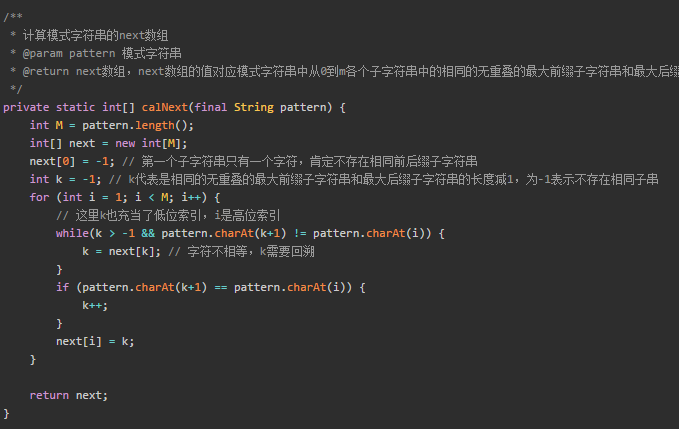Click the 'final' keyword in parameter list
The width and height of the screenshot is (679, 429).
(x=211, y=107)
